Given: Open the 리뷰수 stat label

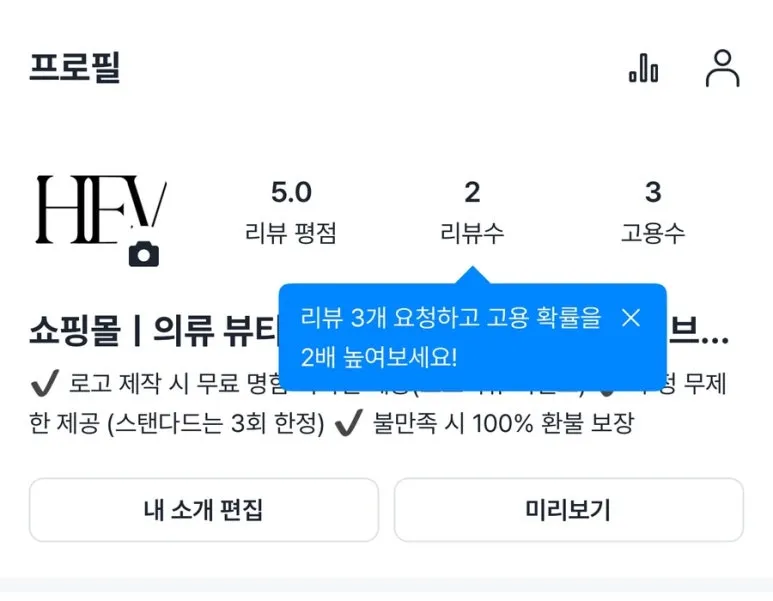Looking at the screenshot, I should click(x=472, y=233).
